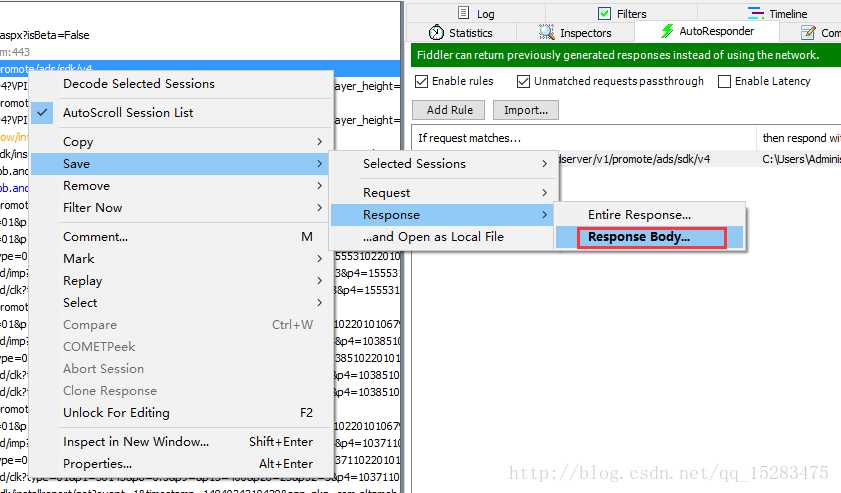
Task: Choose Entire Response... option
Action: 650,215
